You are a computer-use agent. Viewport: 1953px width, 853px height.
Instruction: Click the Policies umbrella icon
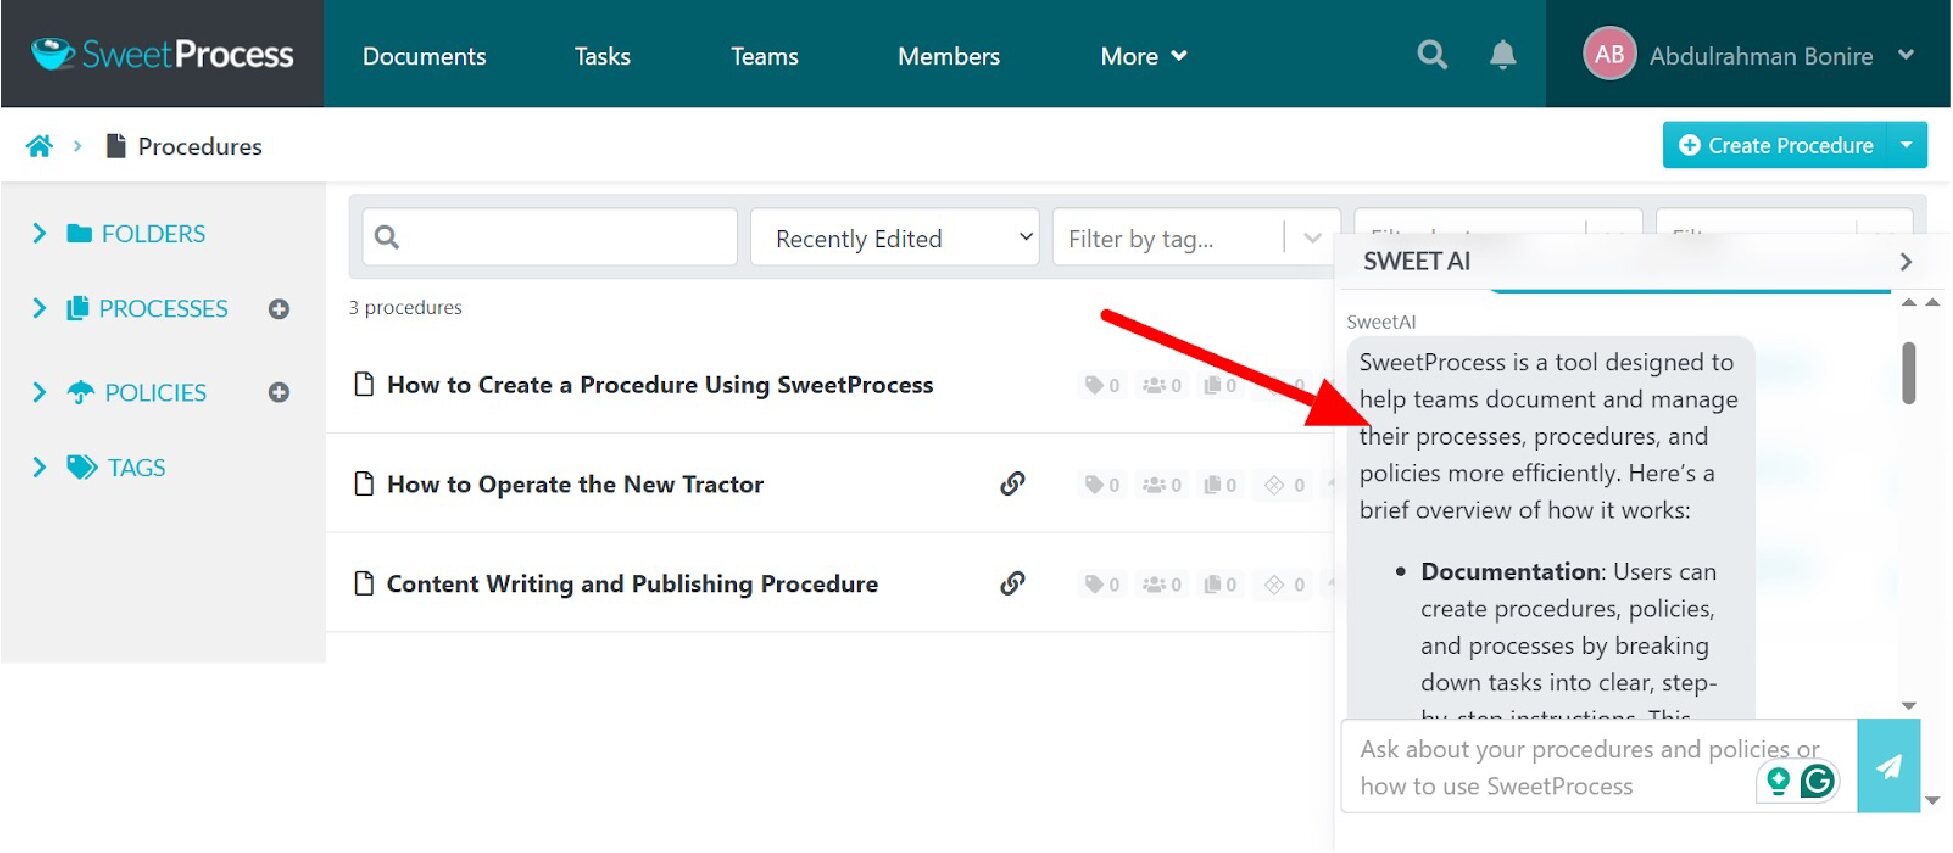click(80, 392)
